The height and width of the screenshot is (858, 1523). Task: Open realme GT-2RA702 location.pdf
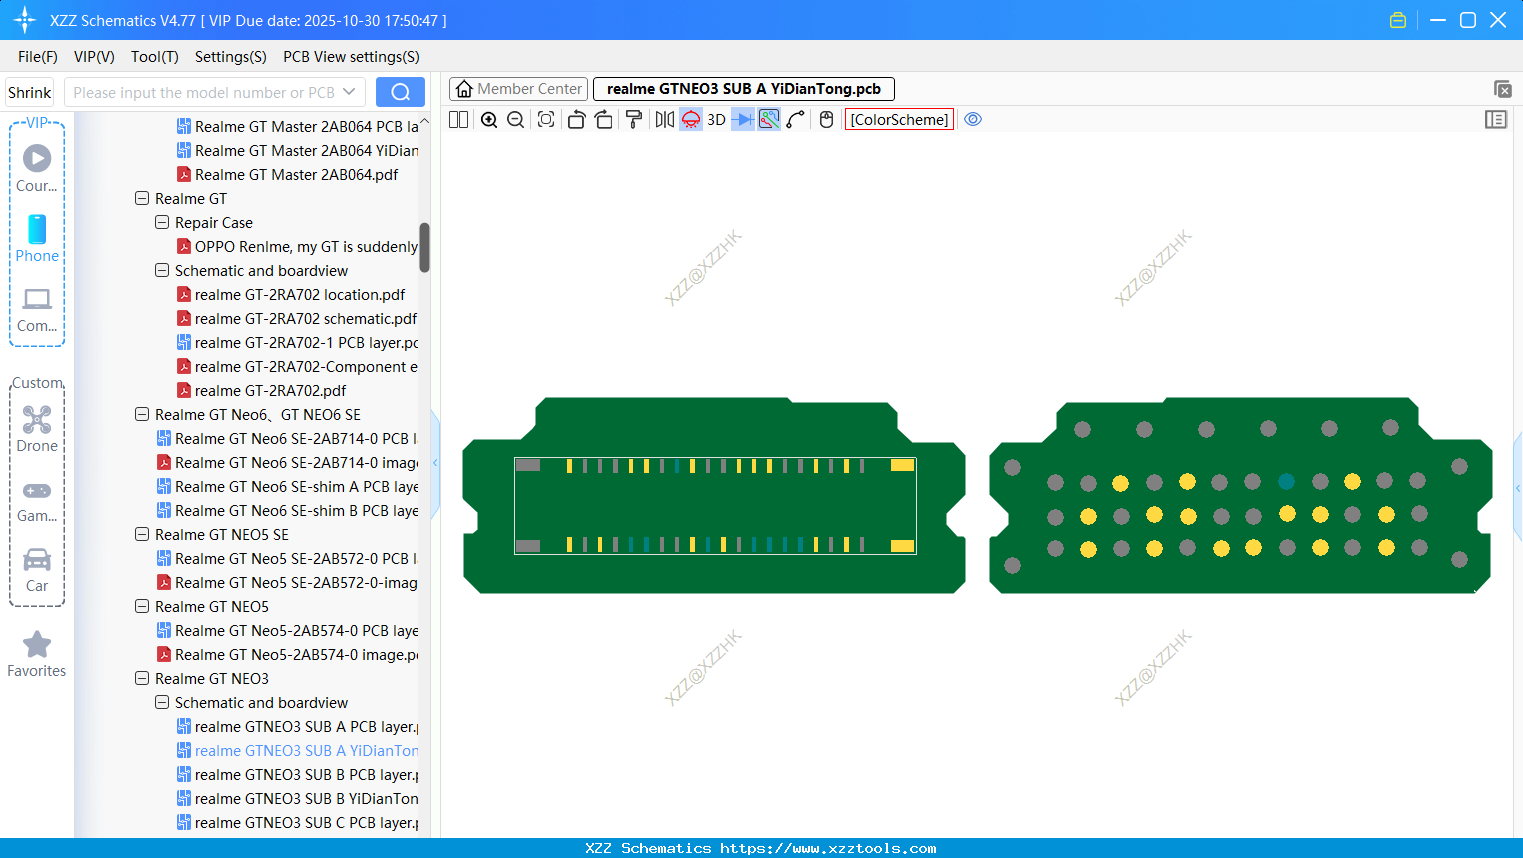pyautogui.click(x=300, y=295)
